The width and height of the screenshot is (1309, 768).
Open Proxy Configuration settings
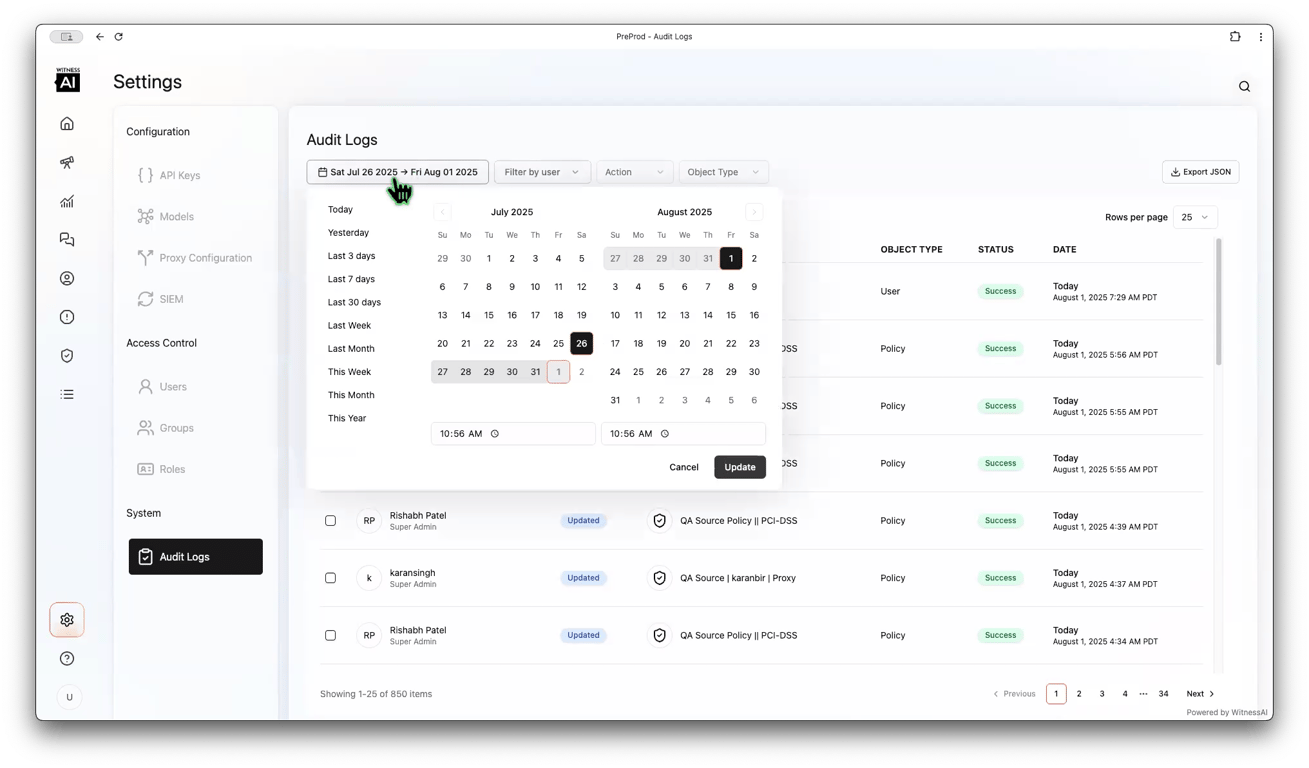195,258
